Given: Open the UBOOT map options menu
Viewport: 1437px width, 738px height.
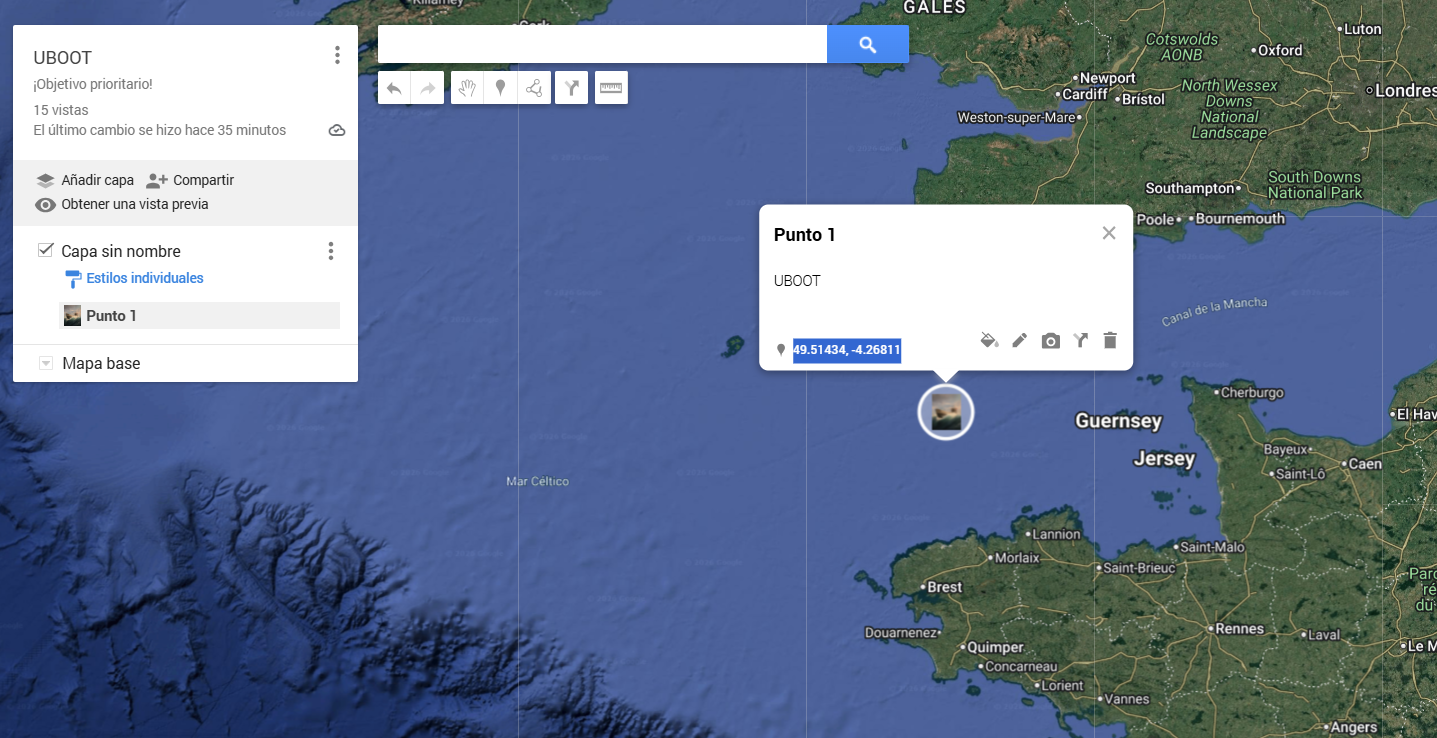Looking at the screenshot, I should point(337,55).
